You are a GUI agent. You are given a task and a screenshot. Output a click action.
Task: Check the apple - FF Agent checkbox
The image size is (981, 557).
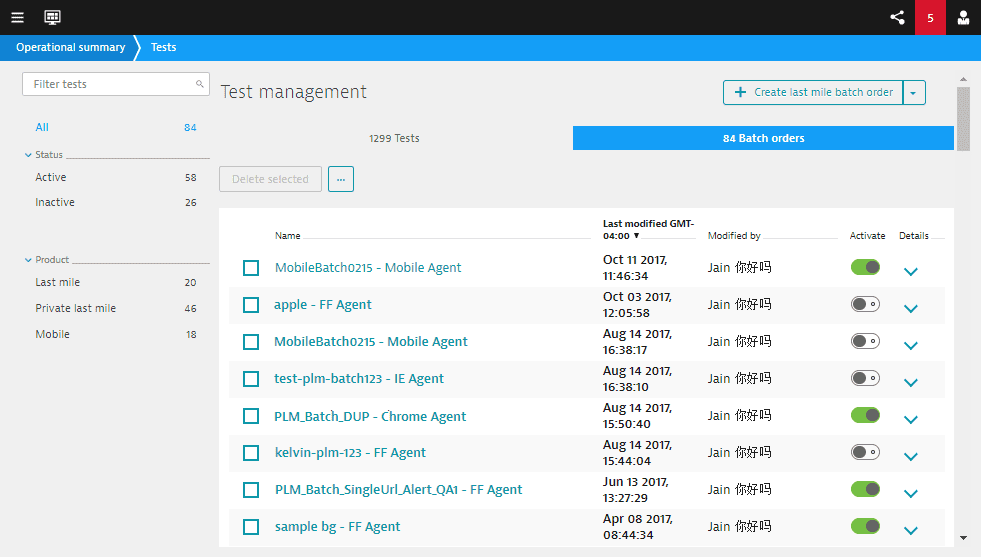click(251, 305)
